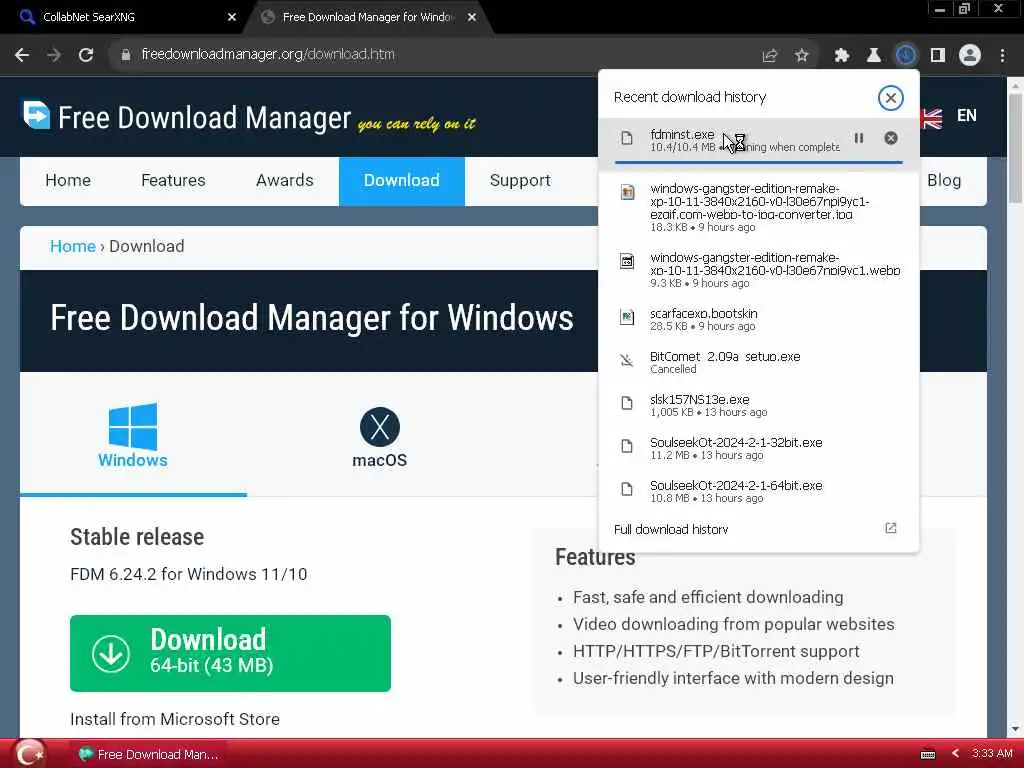1024x768 pixels.
Task: Share this page via the share icon
Action: (770, 56)
